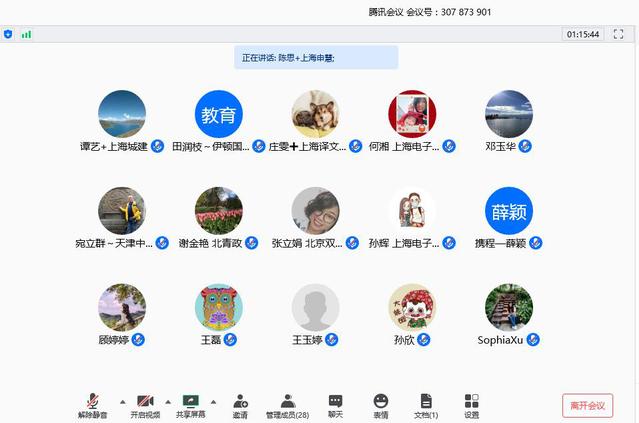Image resolution: width=639 pixels, height=423 pixels.
Task: Open the 邀请 invite icon
Action: [x=240, y=404]
